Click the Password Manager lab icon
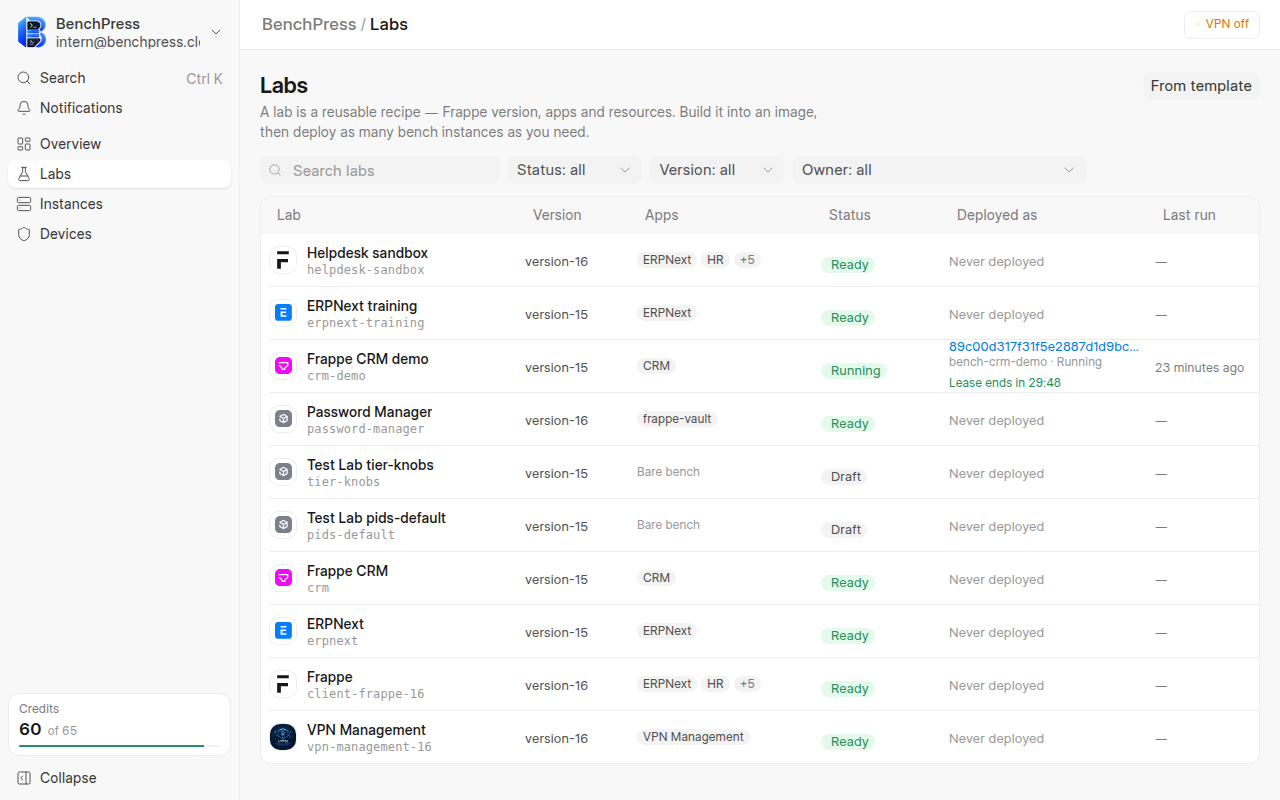The image size is (1280, 800). pos(283,420)
